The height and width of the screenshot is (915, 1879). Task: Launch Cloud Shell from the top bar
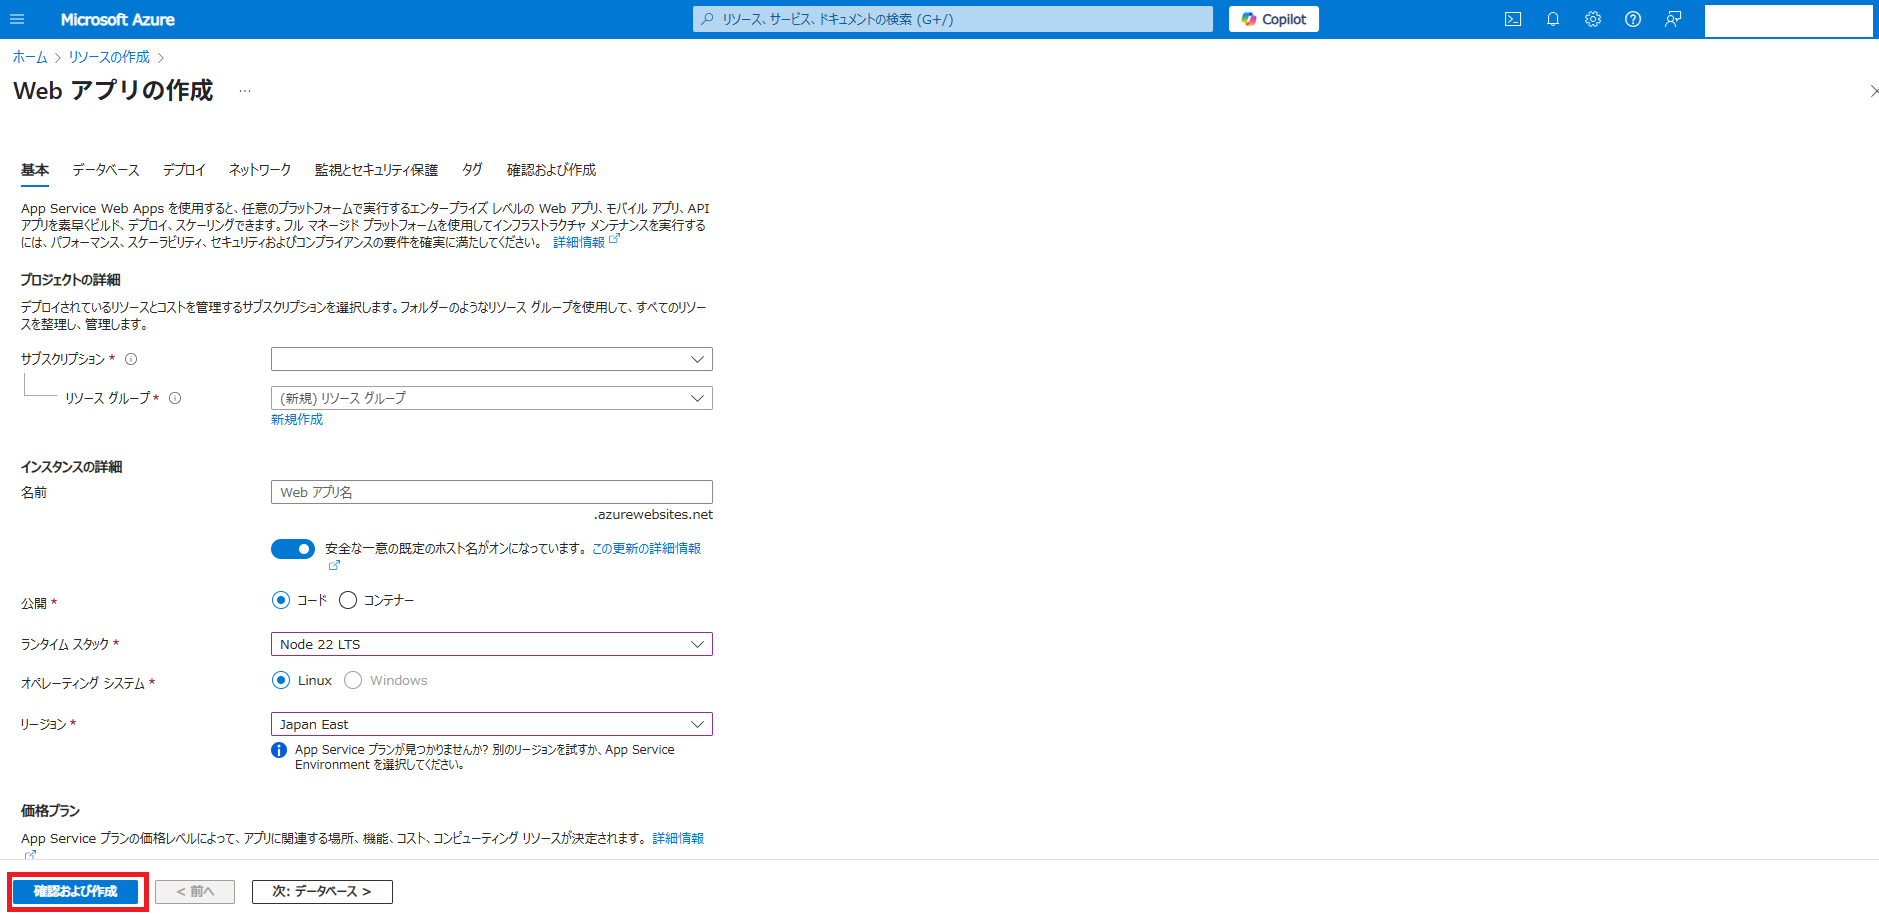[x=1513, y=19]
